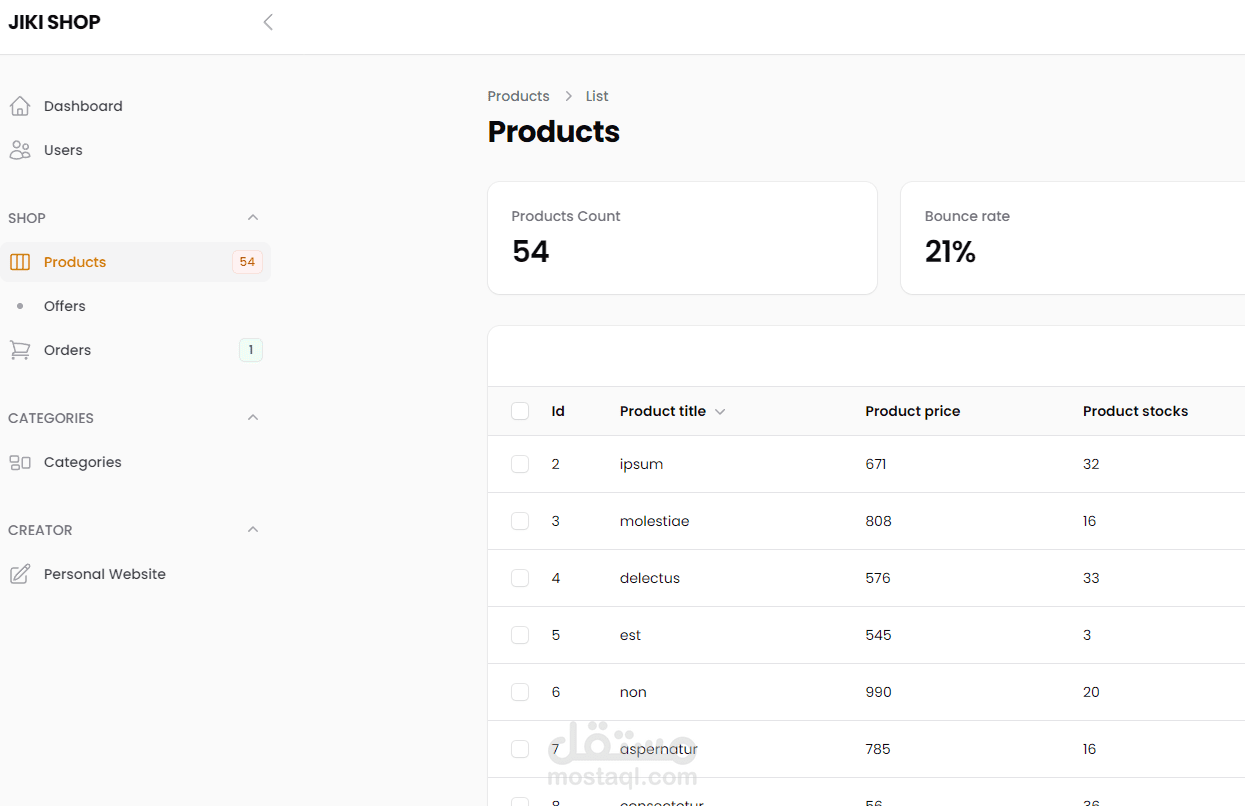This screenshot has height=806, width=1245.
Task: Toggle the select-all checkbox in table header
Action: click(x=520, y=411)
